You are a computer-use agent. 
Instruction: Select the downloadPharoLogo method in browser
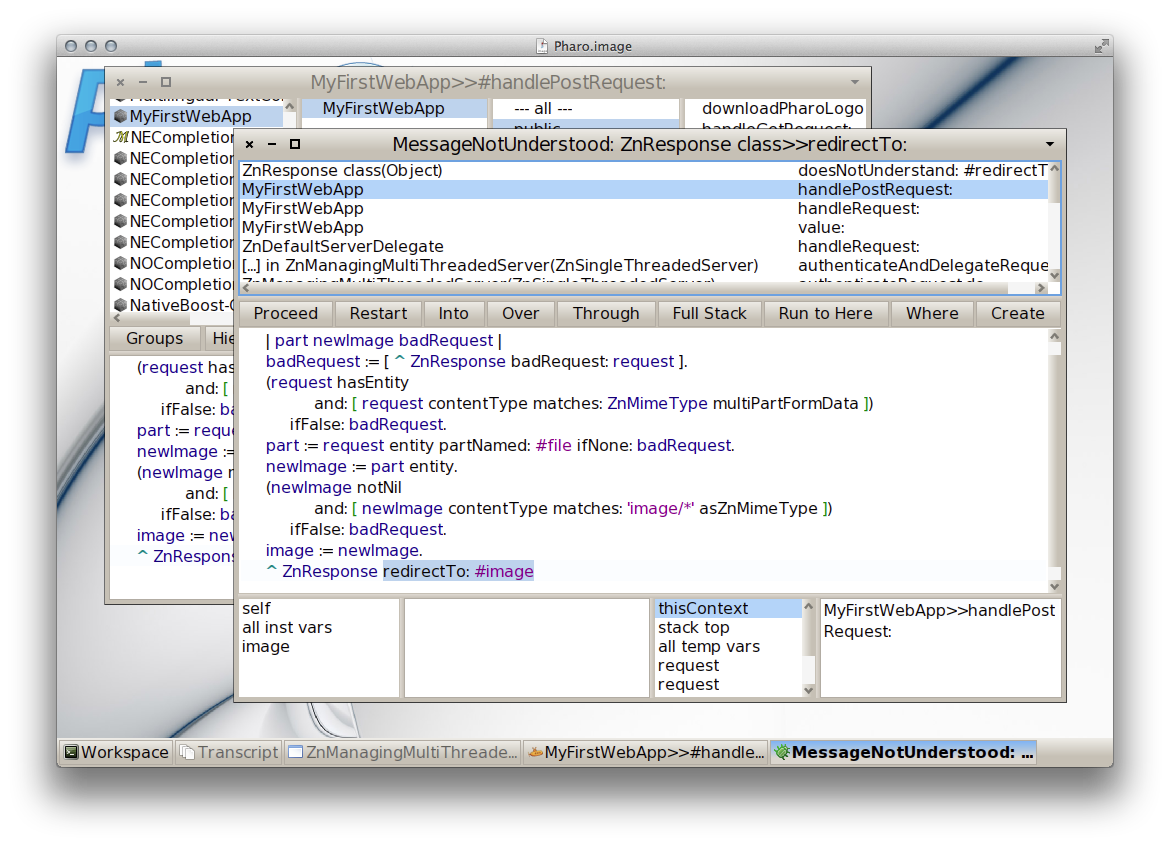pos(783,109)
